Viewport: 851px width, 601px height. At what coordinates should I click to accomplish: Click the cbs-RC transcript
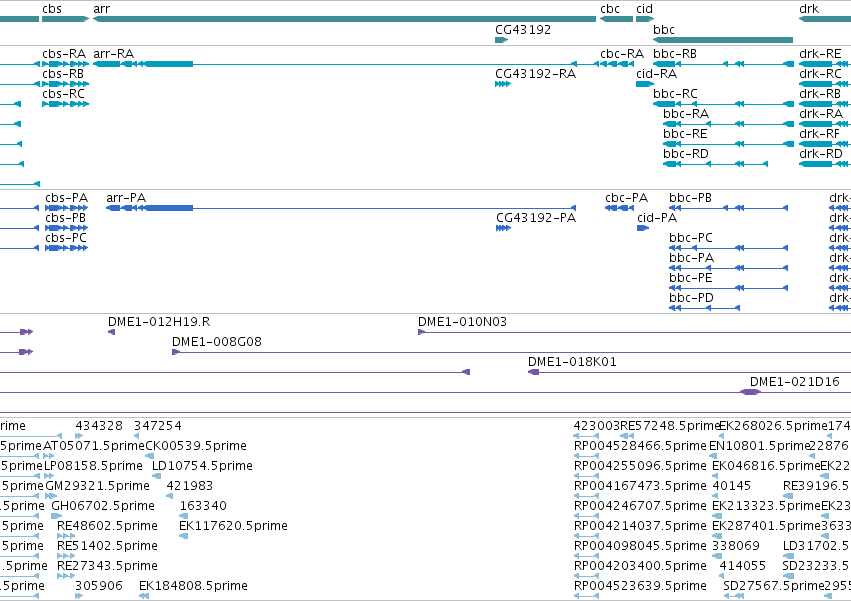pos(65,104)
